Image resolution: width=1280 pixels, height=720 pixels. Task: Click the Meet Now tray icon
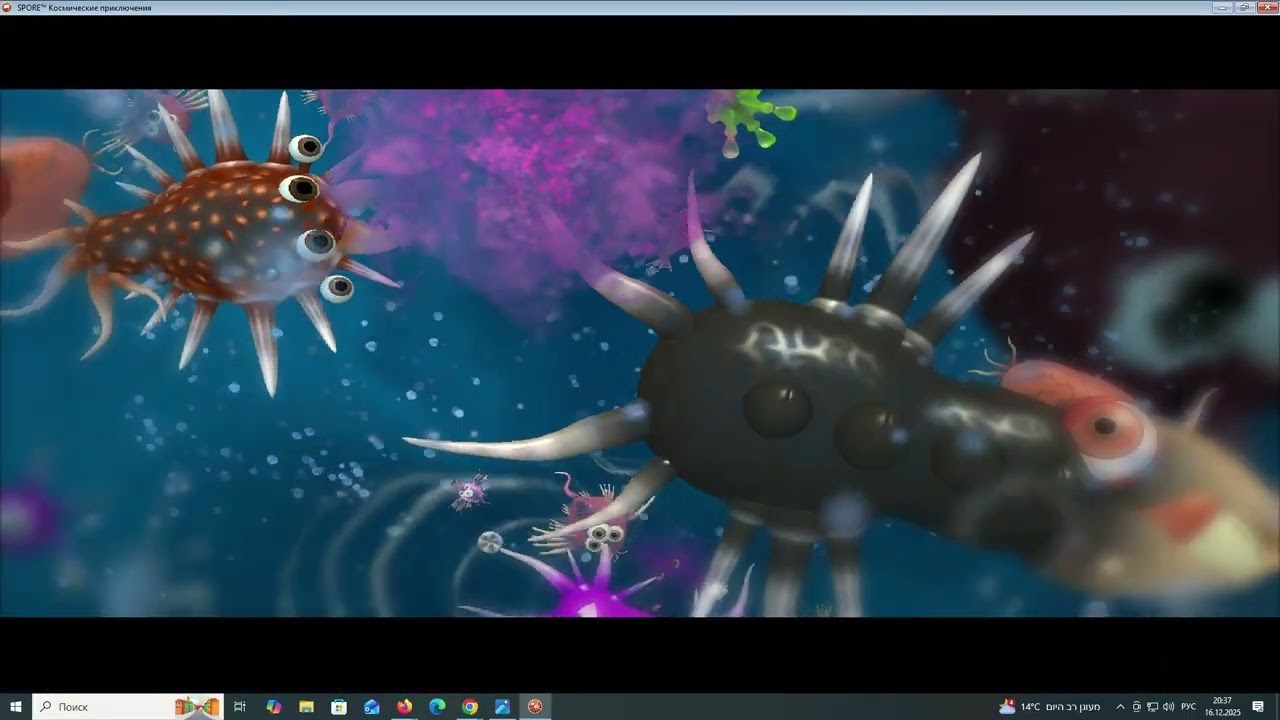1137,707
